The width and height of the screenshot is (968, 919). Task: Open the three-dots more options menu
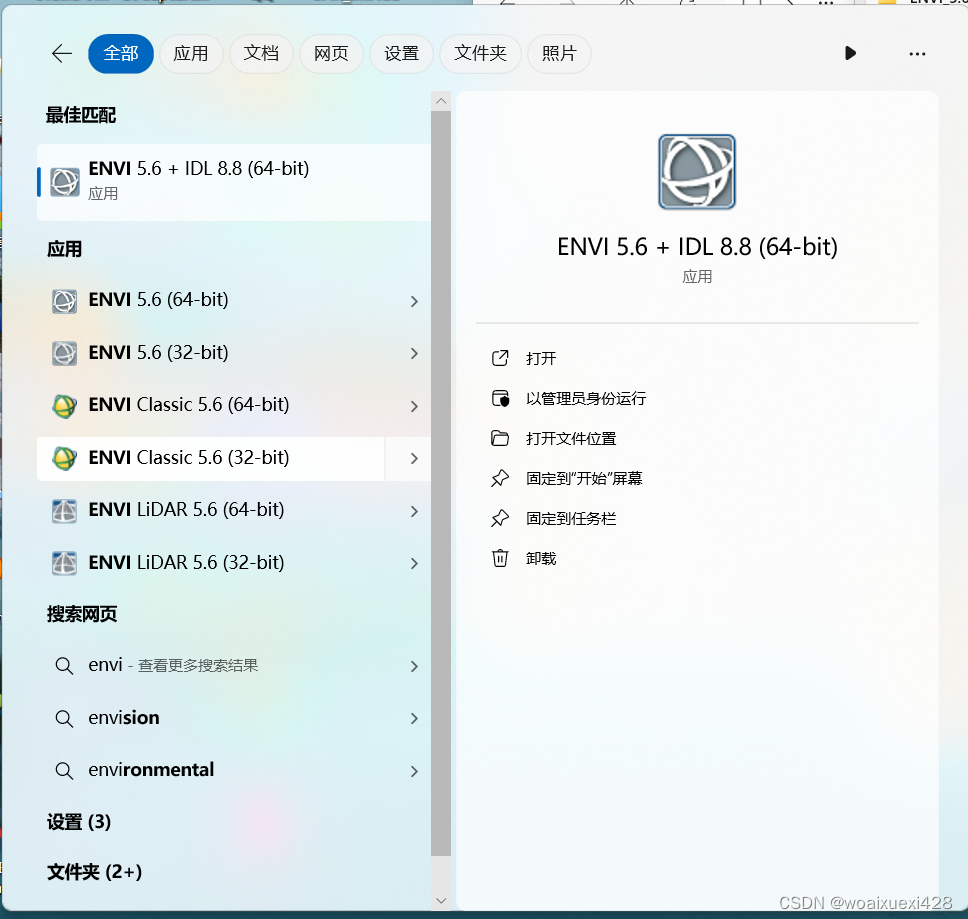(x=917, y=54)
